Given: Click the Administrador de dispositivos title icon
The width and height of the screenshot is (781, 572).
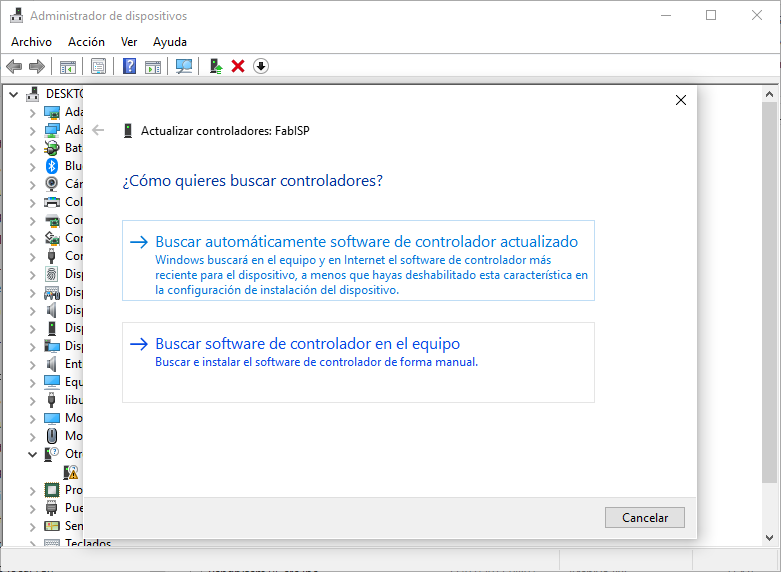Looking at the screenshot, I should click(16, 15).
